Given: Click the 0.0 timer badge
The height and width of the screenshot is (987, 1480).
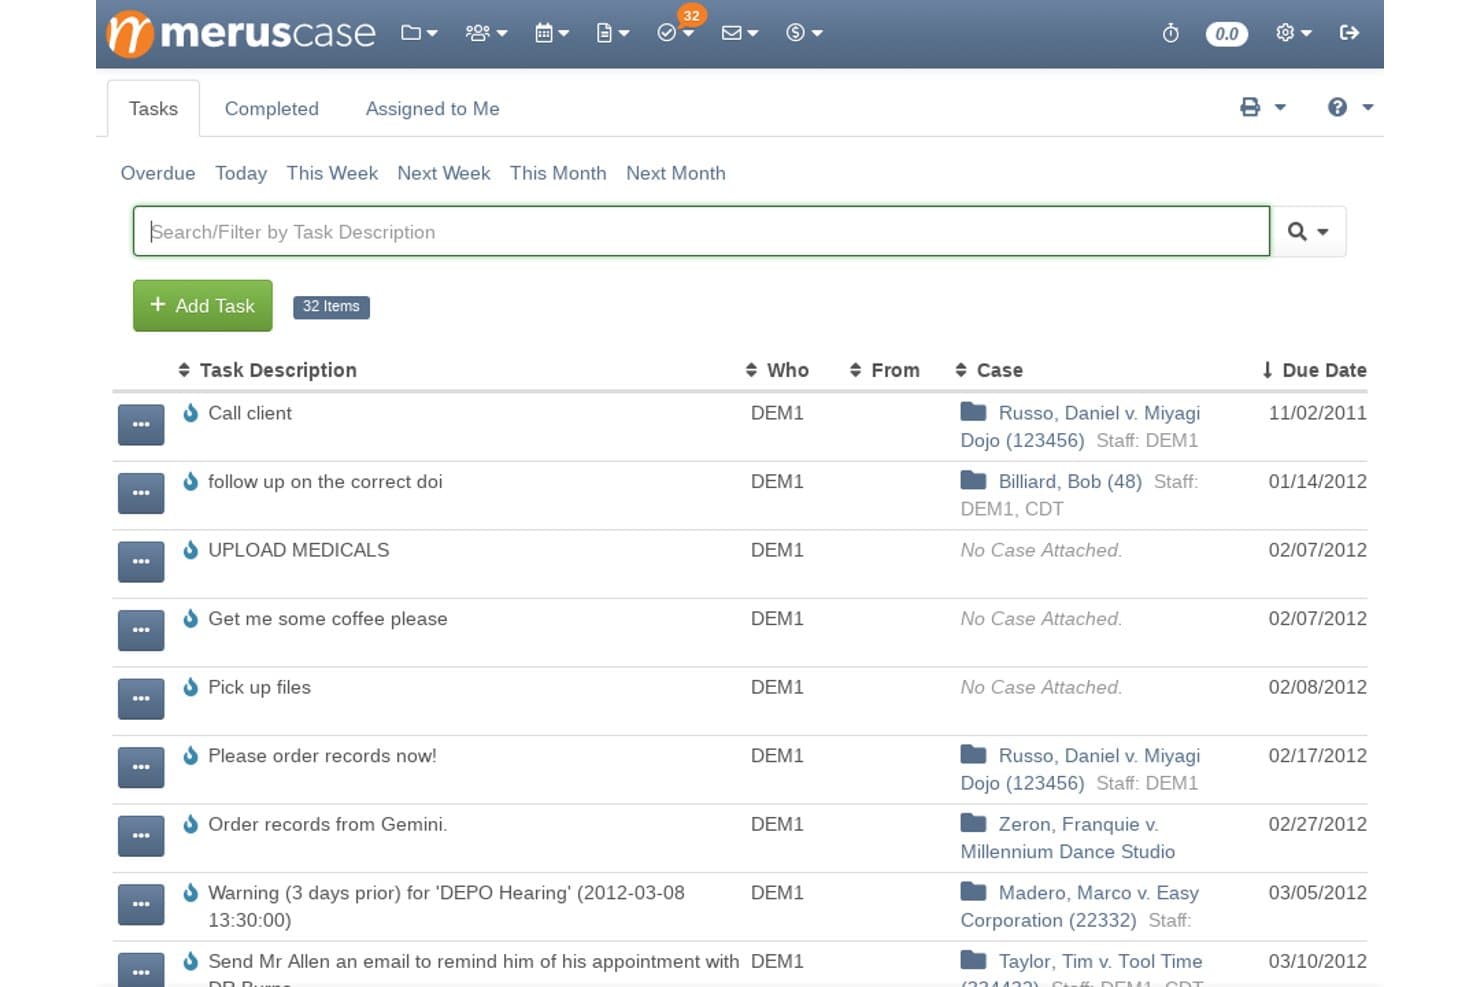Looking at the screenshot, I should [1227, 34].
